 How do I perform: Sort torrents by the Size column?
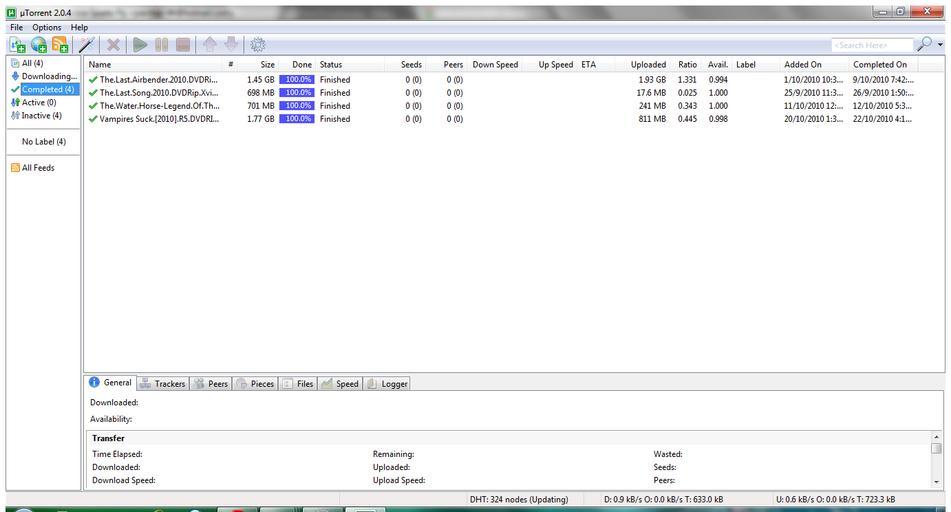click(267, 65)
